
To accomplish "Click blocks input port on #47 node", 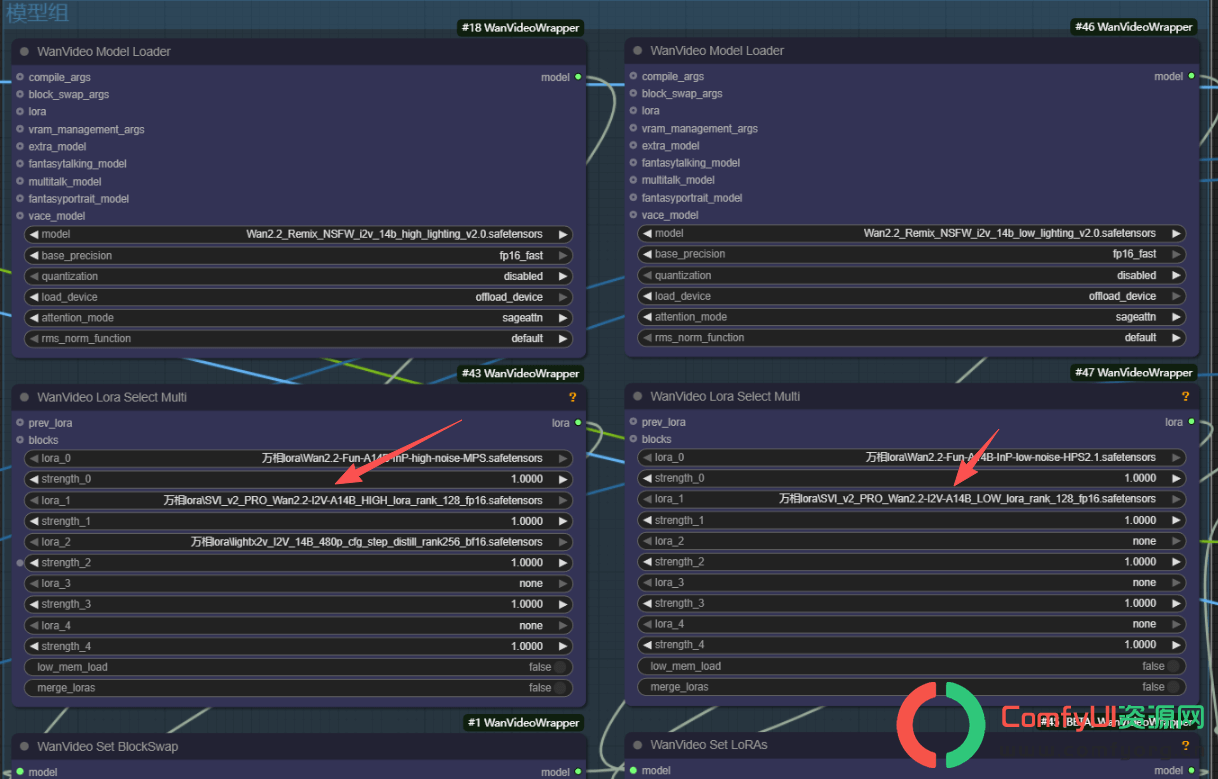I will pos(633,439).
